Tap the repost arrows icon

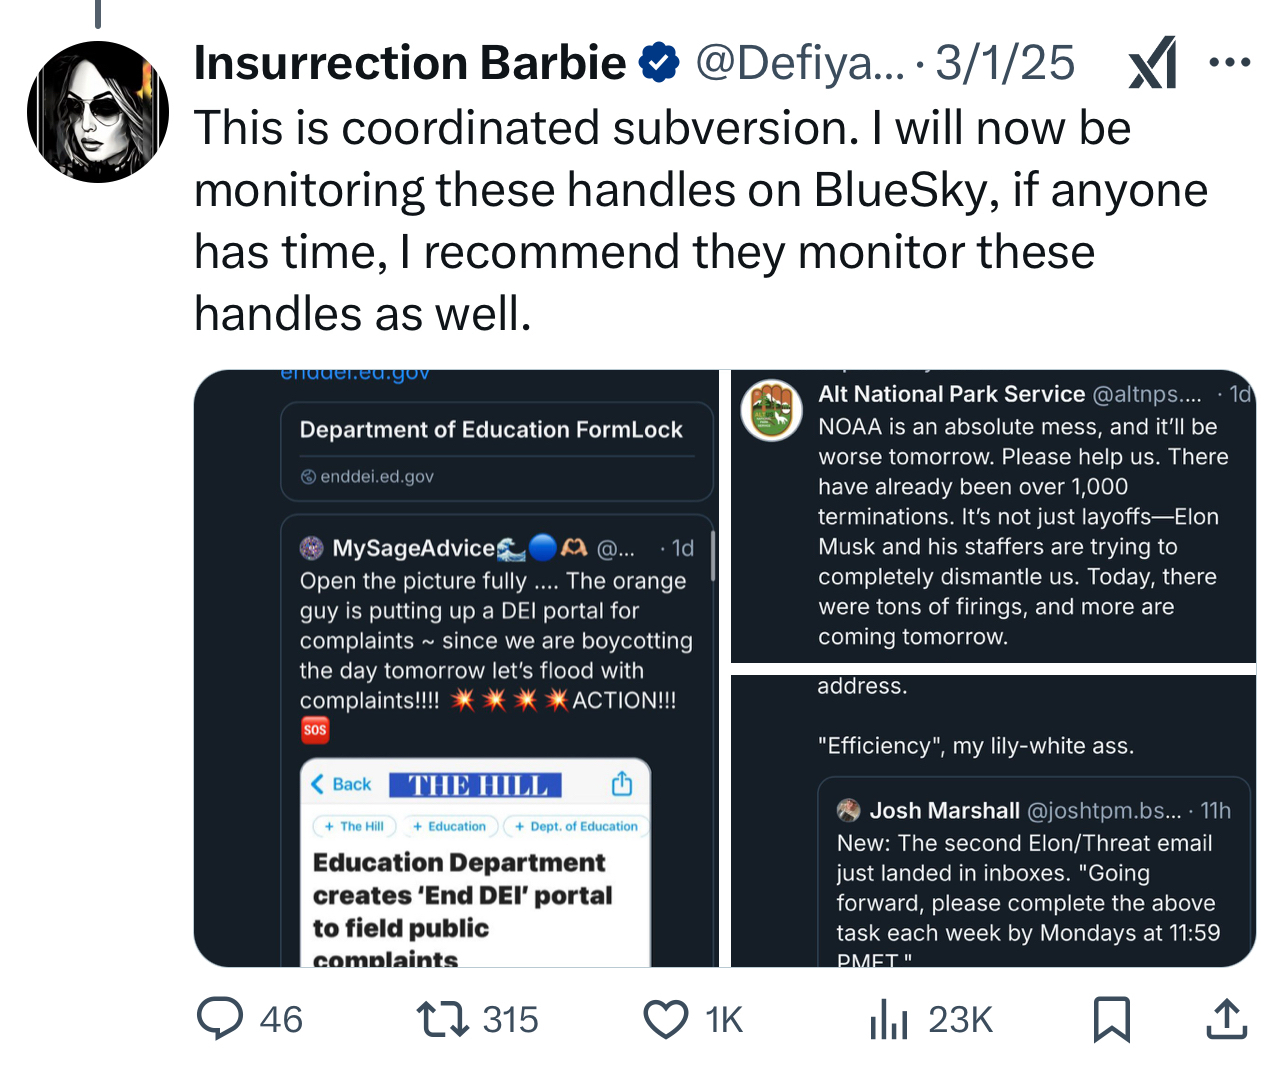(442, 1019)
